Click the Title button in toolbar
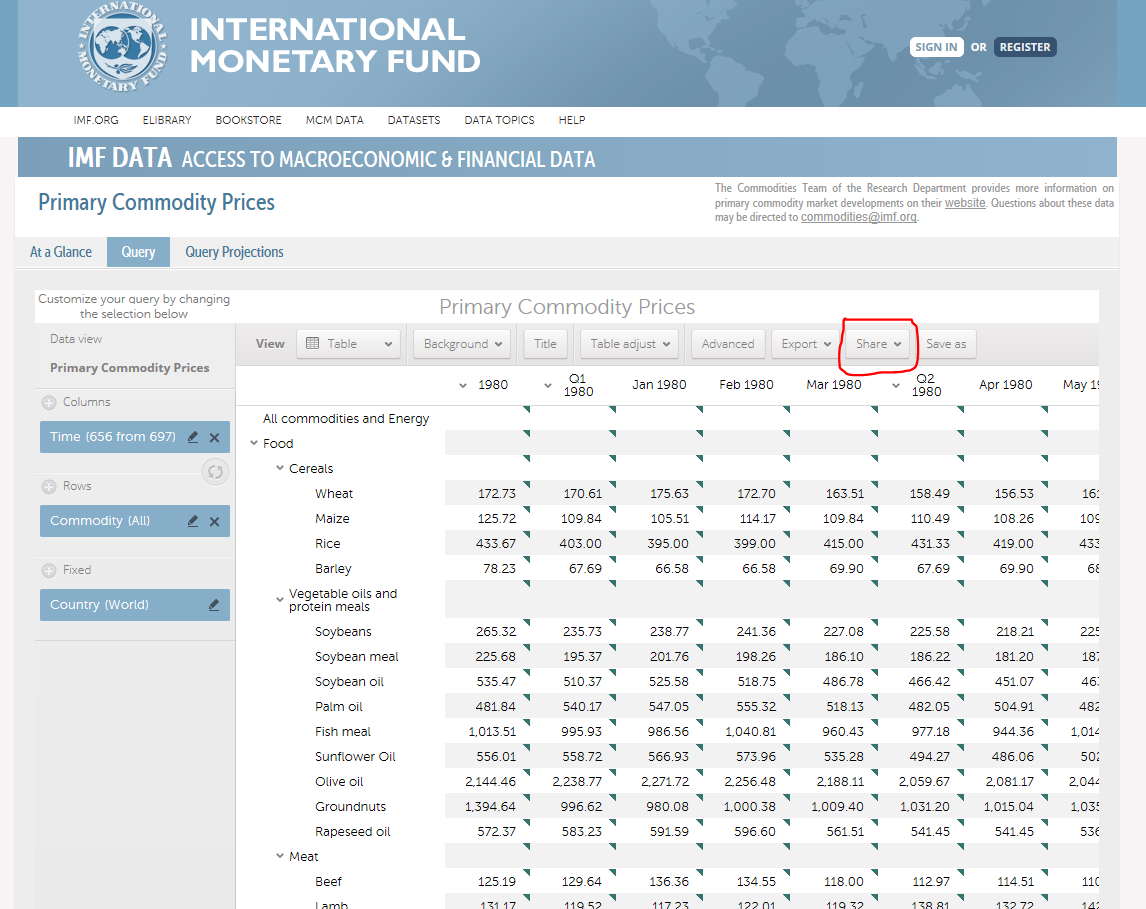 545,344
